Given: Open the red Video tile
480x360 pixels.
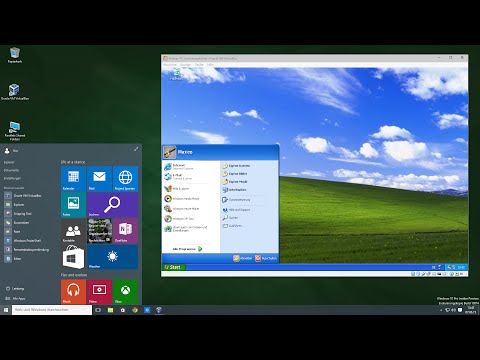Looking at the screenshot, I should point(99,291).
